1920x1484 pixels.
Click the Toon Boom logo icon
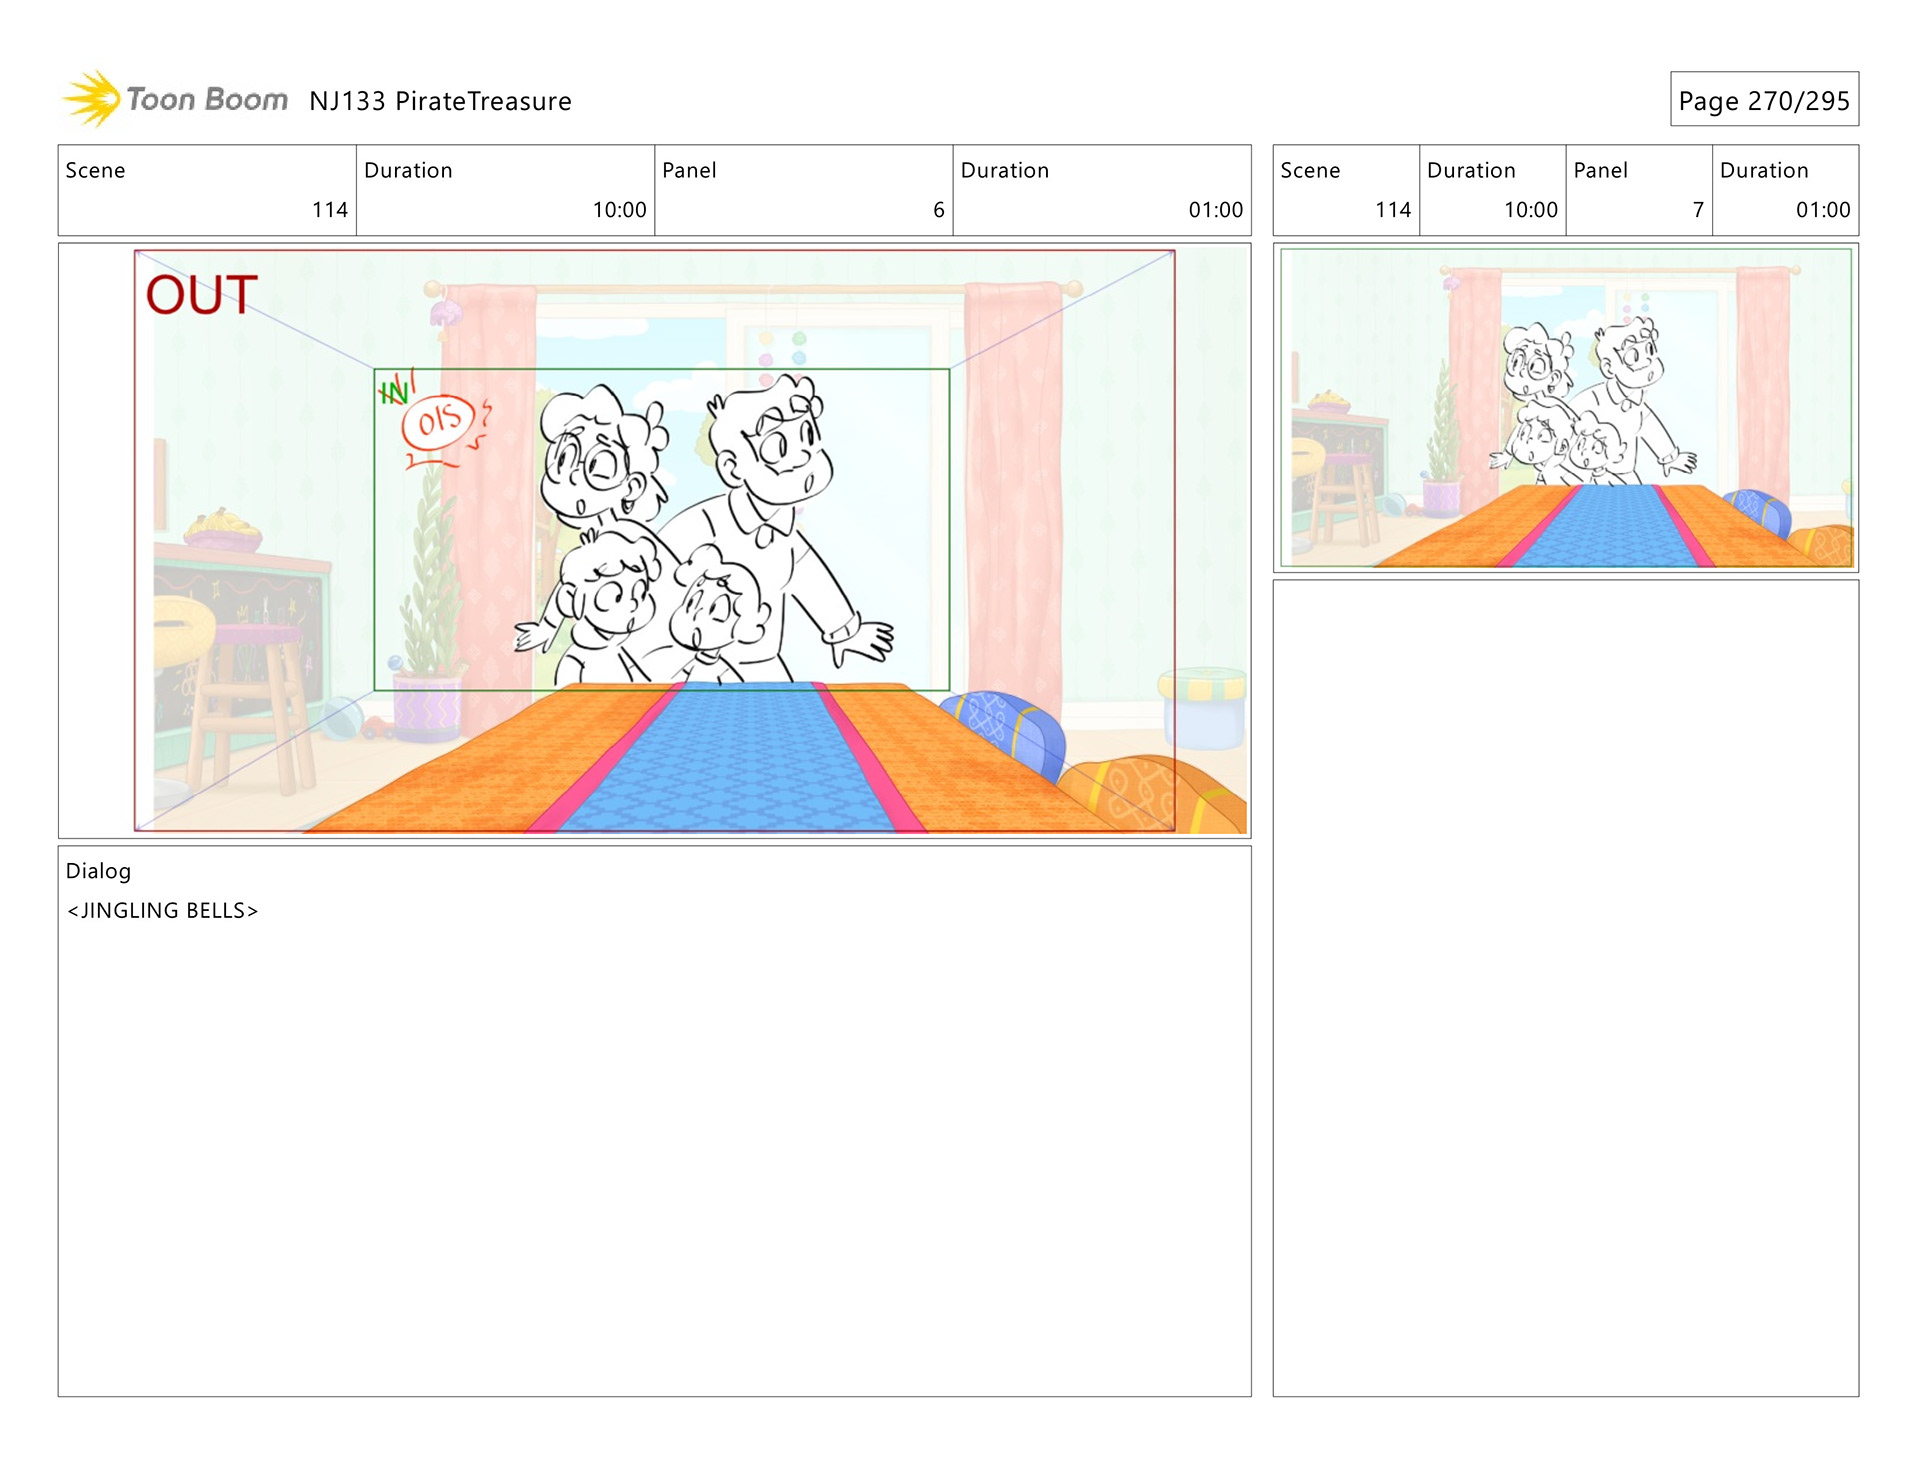92,99
